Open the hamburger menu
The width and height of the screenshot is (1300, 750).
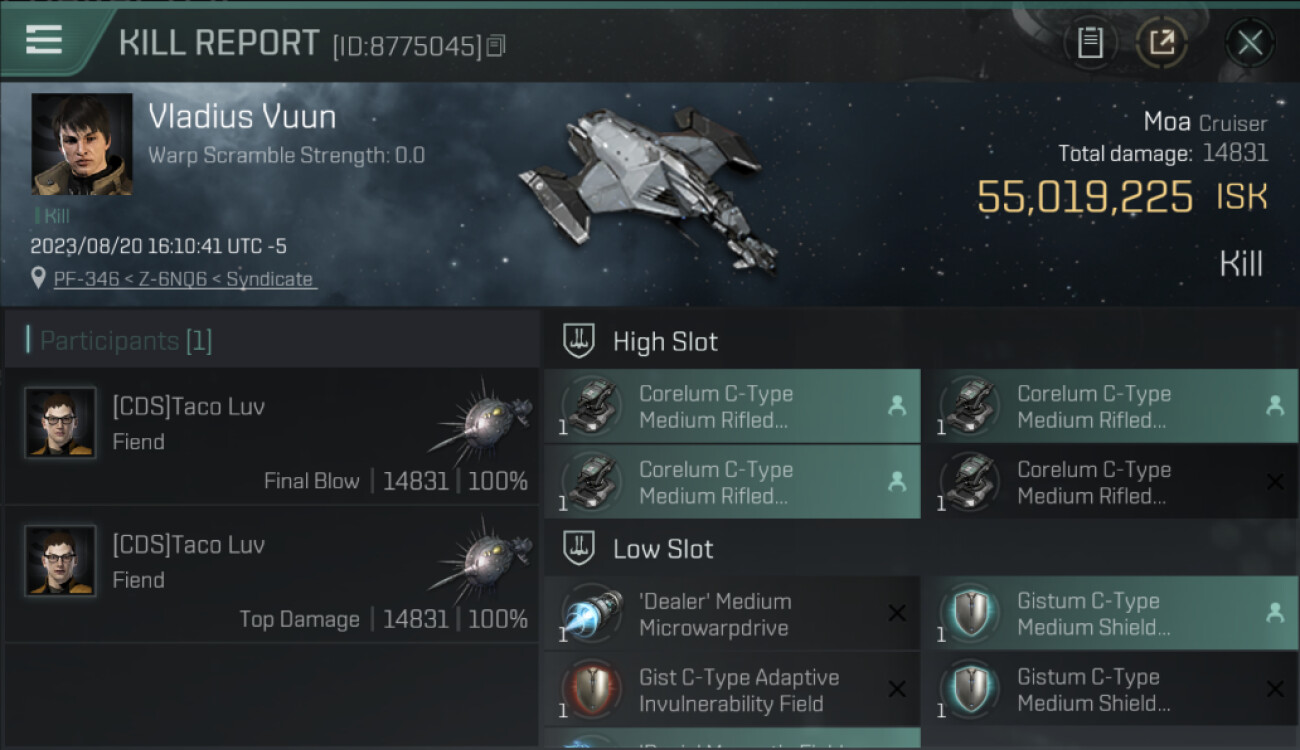[x=44, y=40]
